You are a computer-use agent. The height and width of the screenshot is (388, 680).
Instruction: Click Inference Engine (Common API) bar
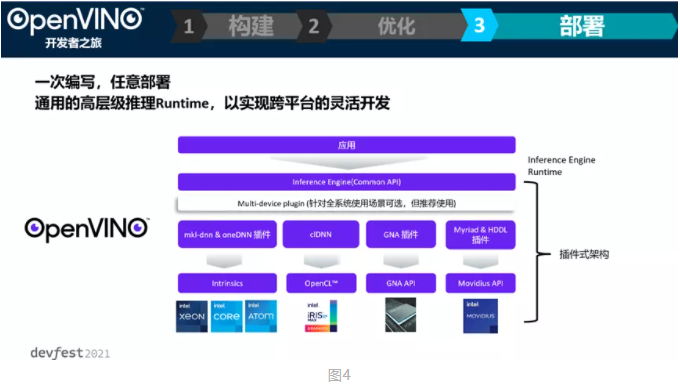[x=347, y=182]
